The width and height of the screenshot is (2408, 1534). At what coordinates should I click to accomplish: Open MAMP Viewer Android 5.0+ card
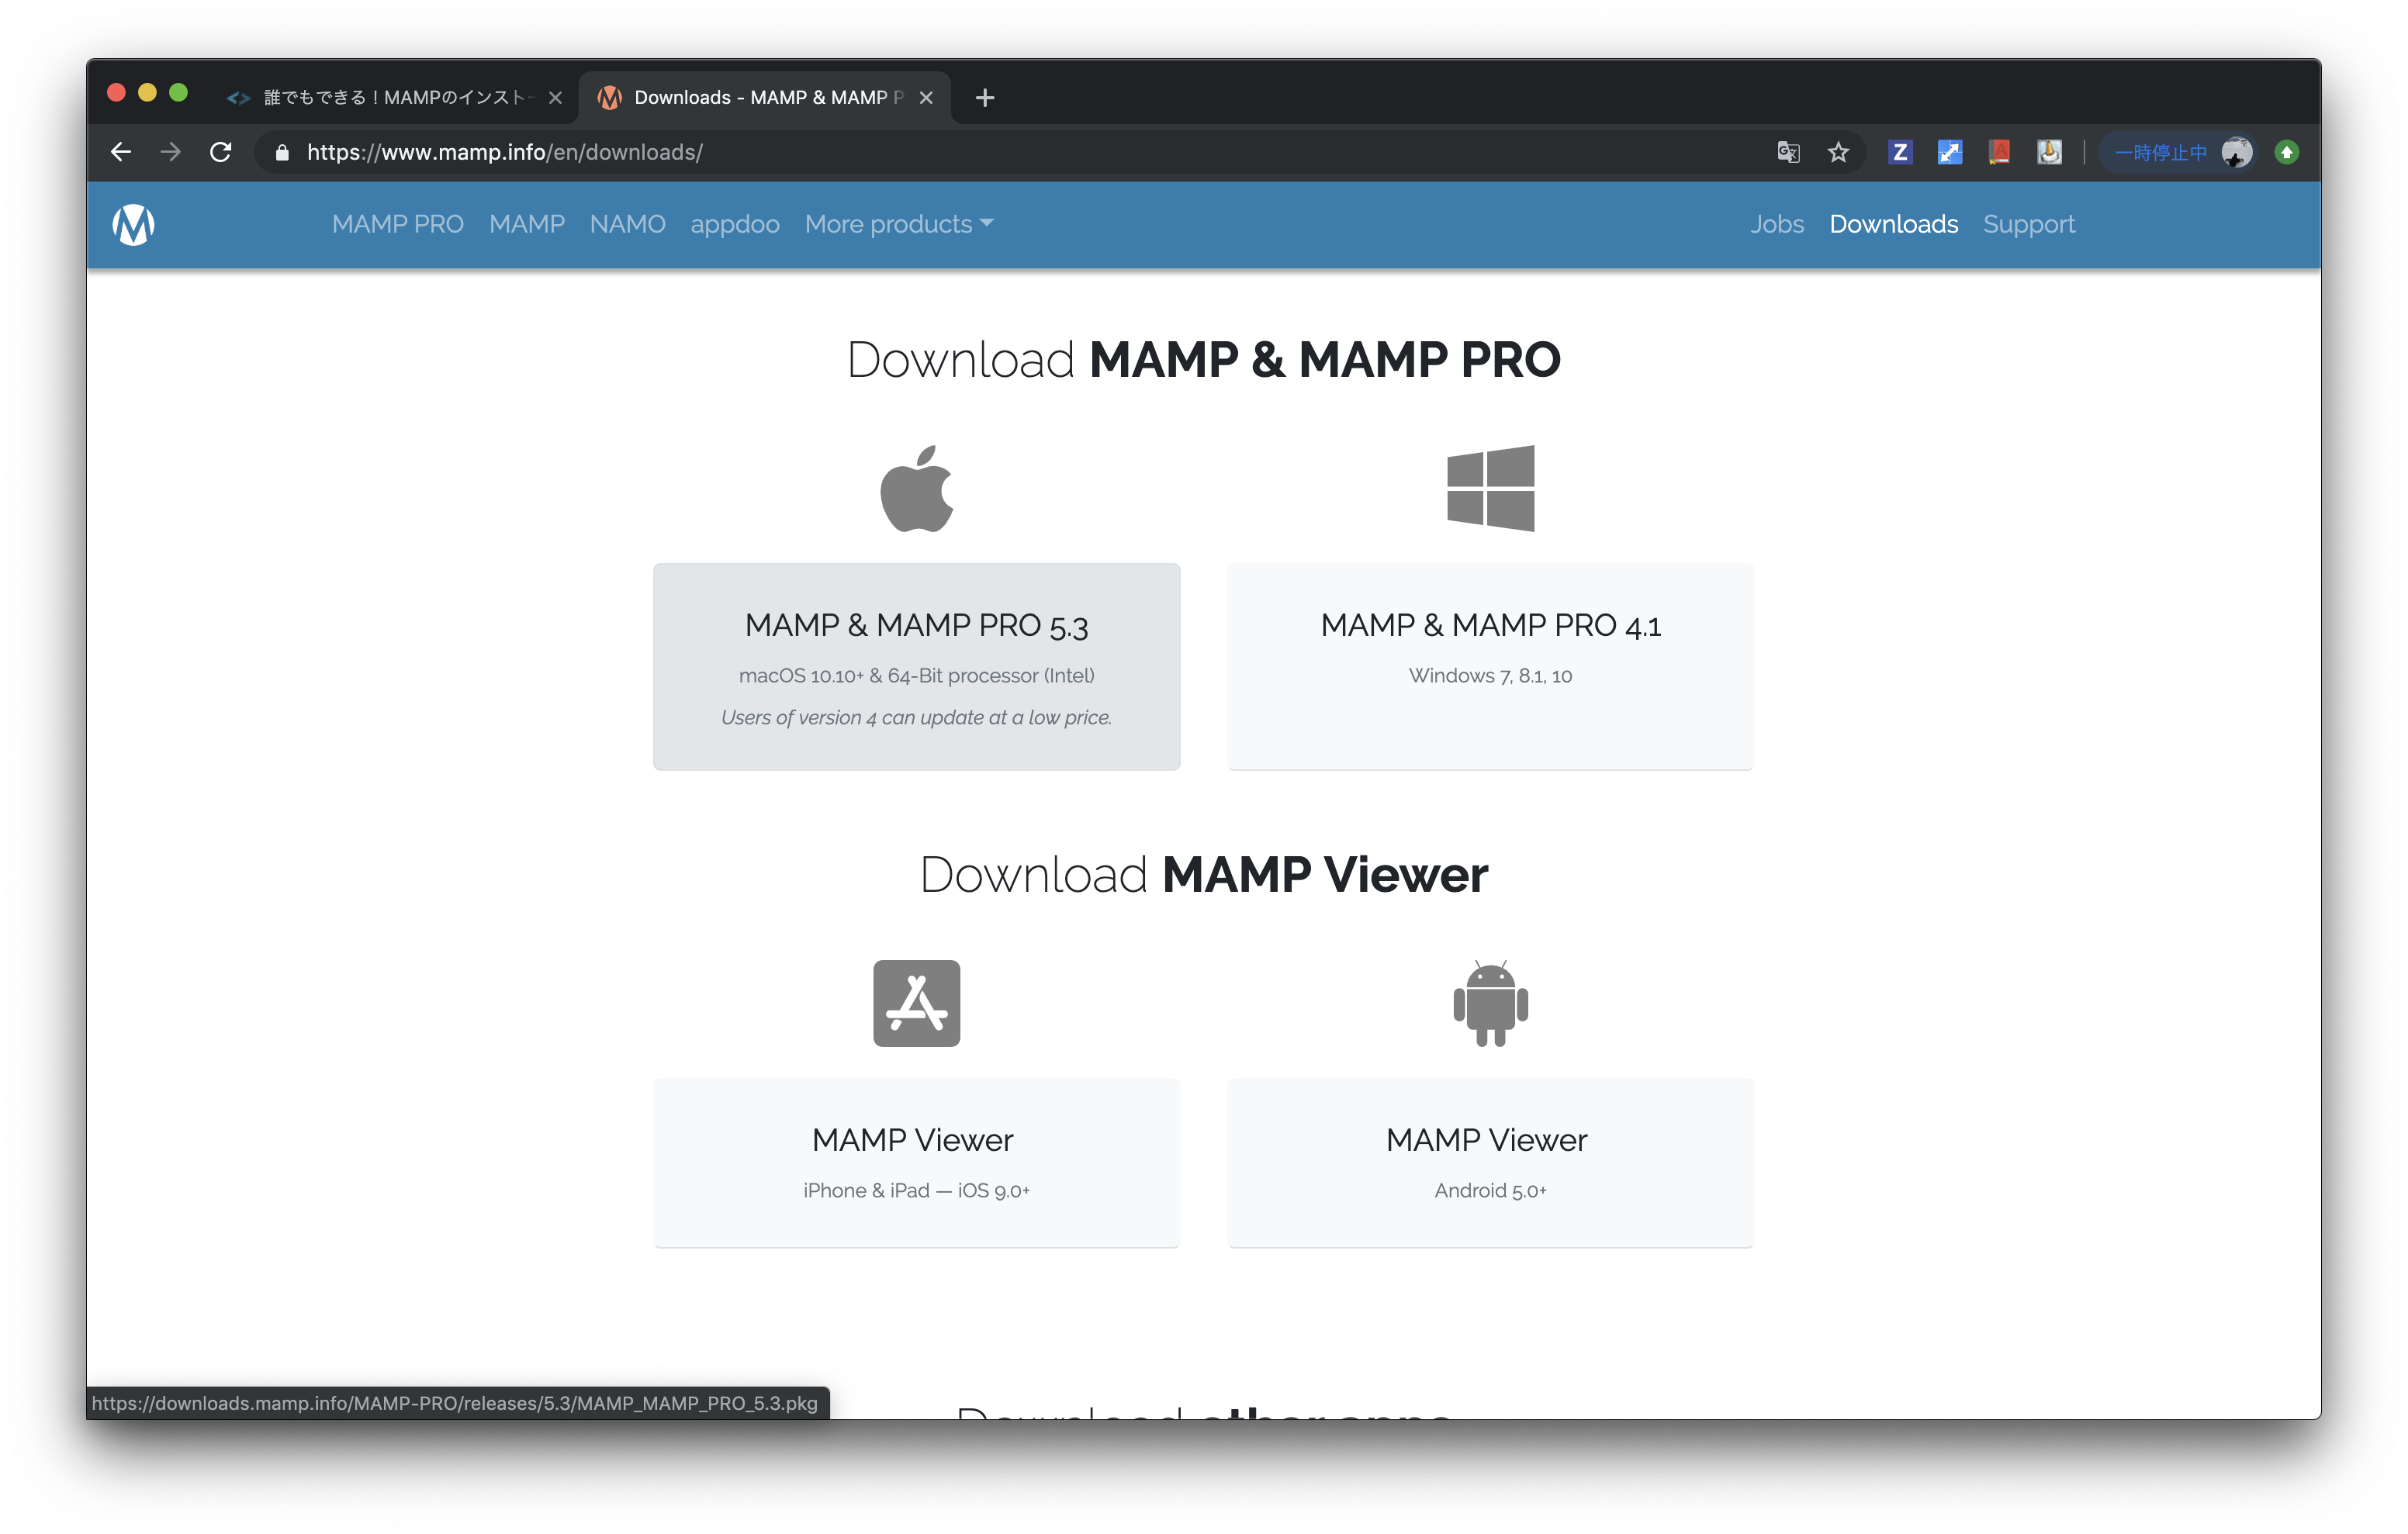(x=1490, y=1162)
